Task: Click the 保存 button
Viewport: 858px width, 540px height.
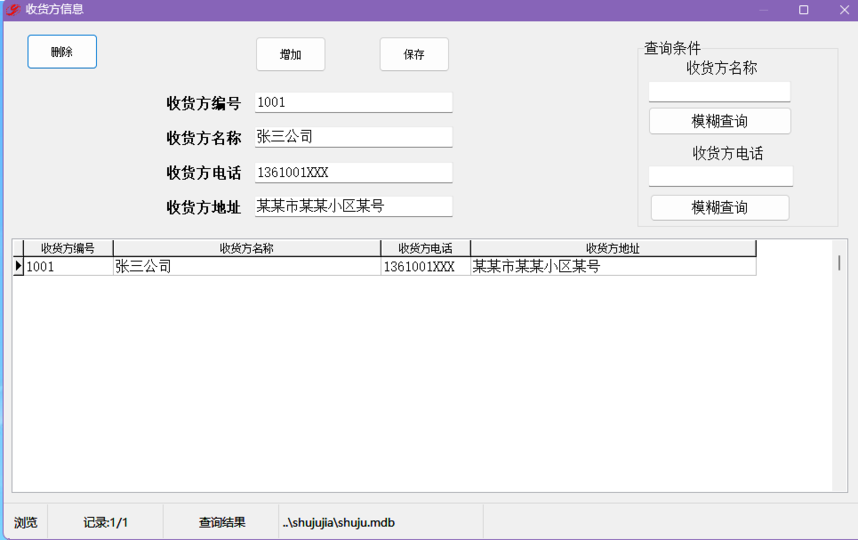Action: (x=414, y=54)
